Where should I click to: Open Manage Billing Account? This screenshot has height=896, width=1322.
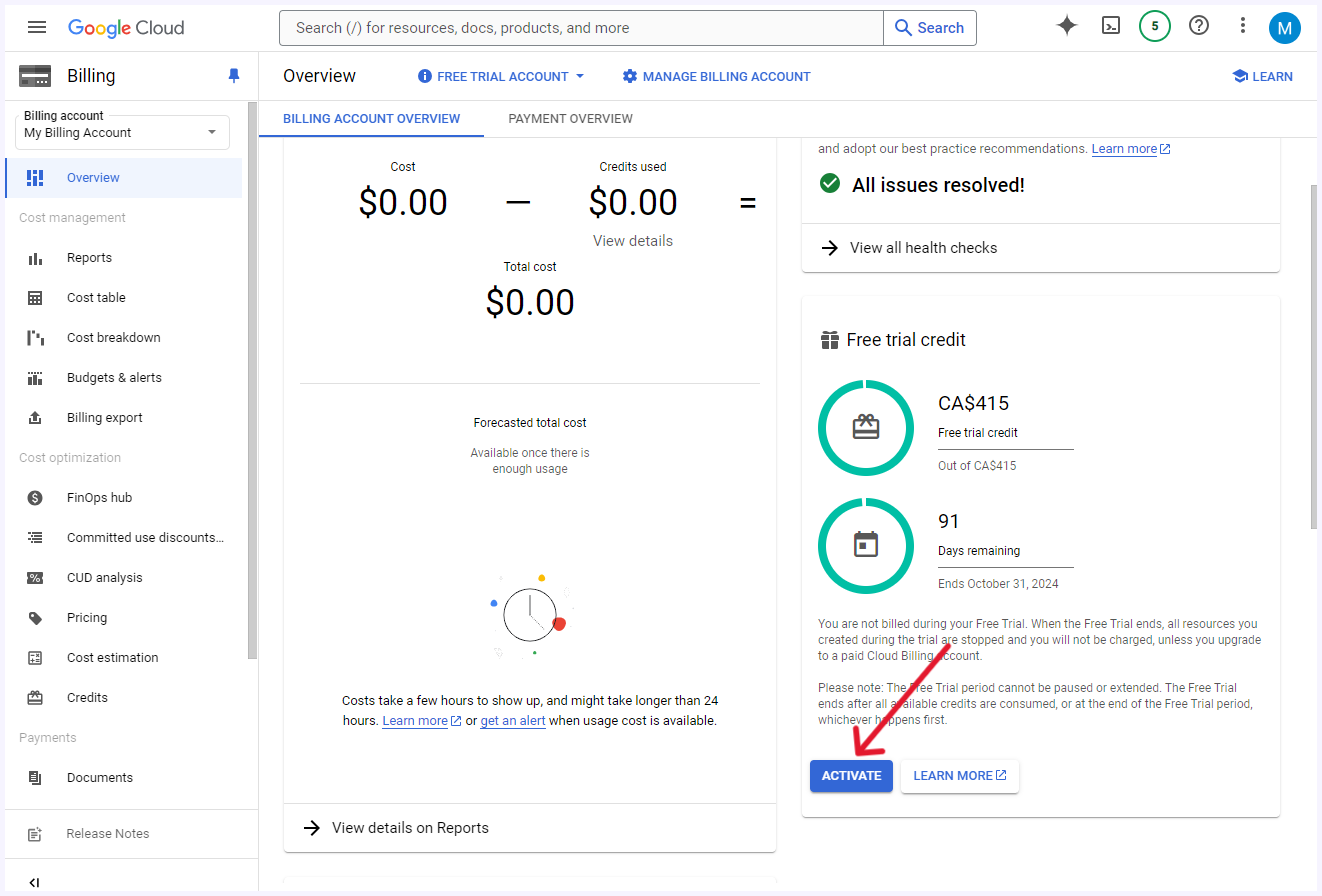coord(716,76)
